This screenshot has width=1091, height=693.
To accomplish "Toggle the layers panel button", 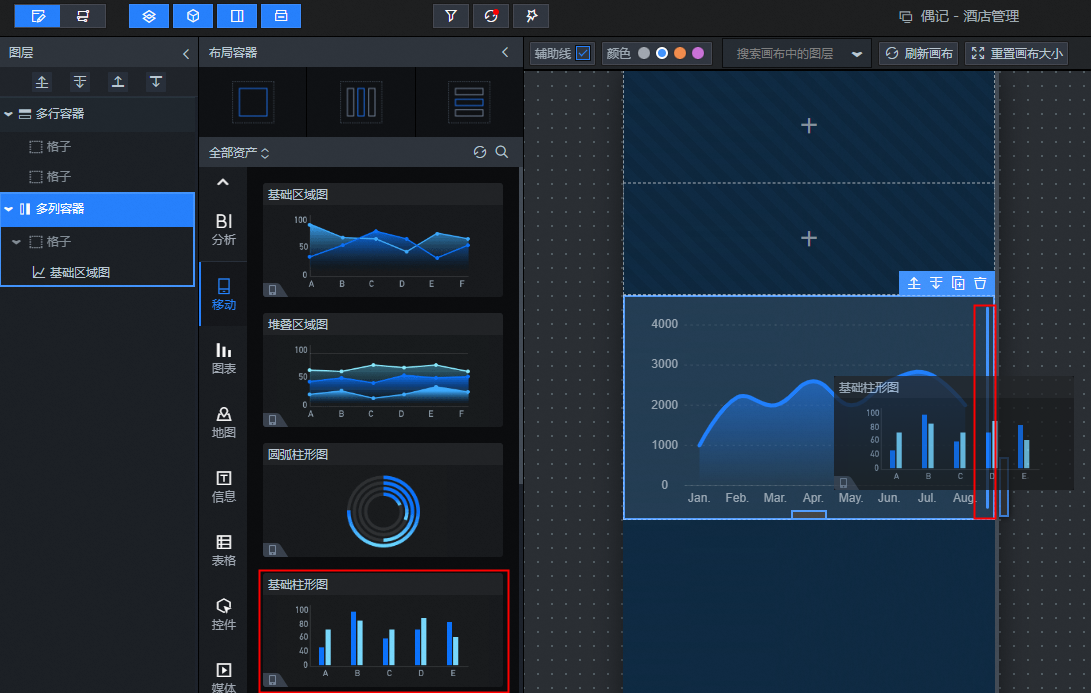I will coord(149,16).
